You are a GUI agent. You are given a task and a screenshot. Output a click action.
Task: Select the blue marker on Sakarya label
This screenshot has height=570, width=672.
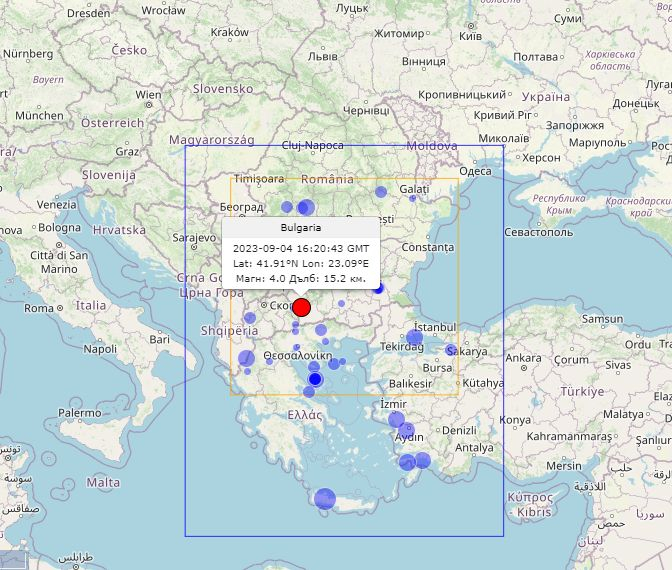point(451,350)
